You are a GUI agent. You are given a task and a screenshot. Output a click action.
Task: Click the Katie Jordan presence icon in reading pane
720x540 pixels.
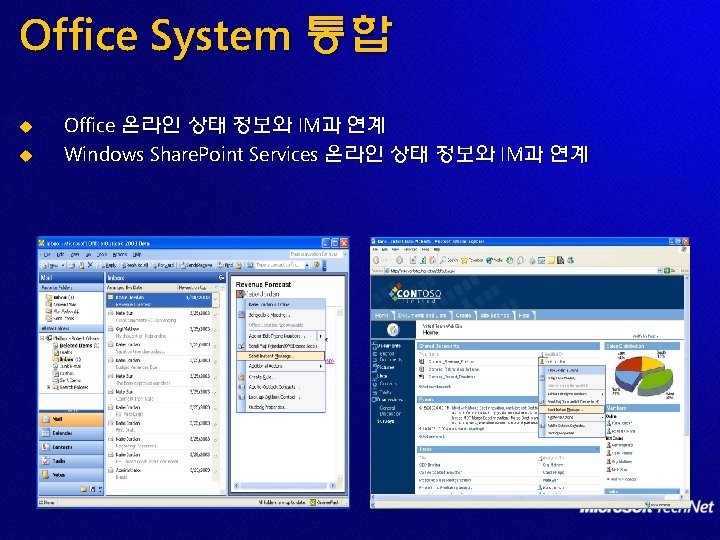240,293
